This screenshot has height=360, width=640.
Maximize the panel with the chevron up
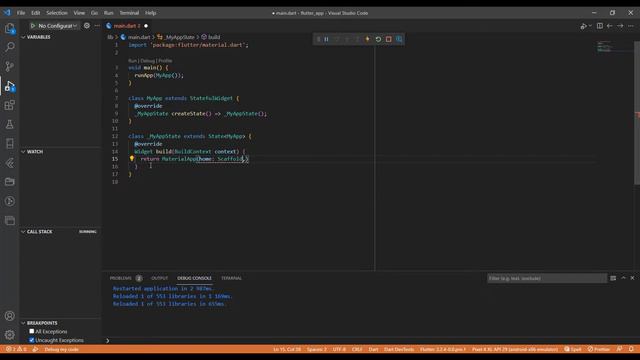pos(623,278)
